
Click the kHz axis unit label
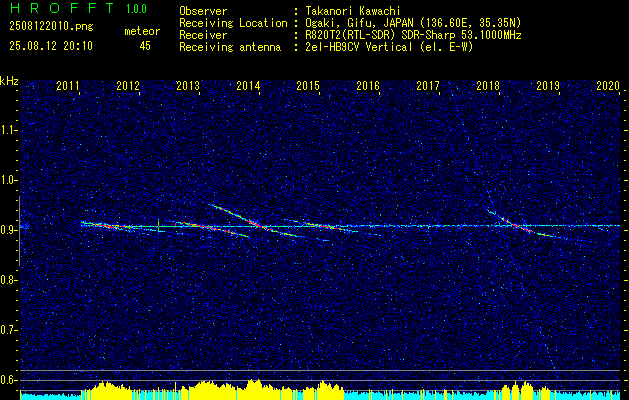pyautogui.click(x=9, y=81)
